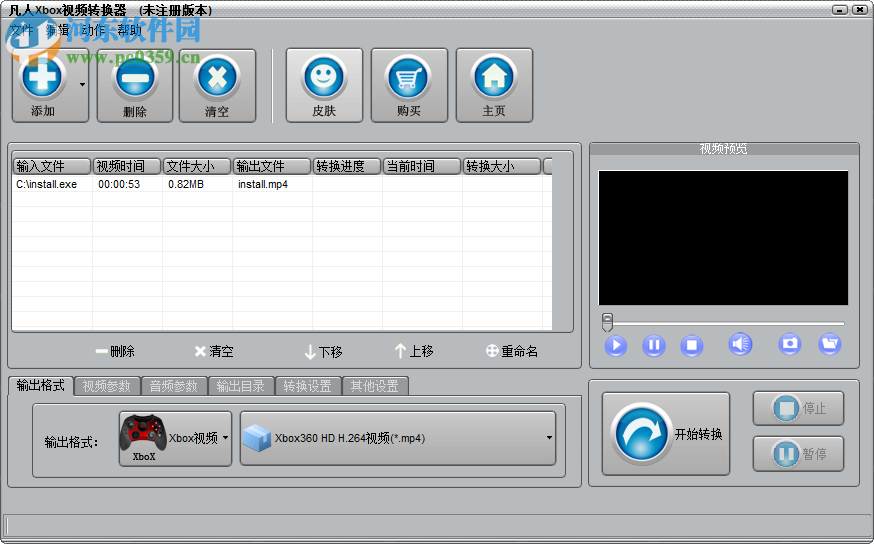Click the video preview seek slider handle
Viewport: 874px width, 544px height.
click(x=608, y=322)
